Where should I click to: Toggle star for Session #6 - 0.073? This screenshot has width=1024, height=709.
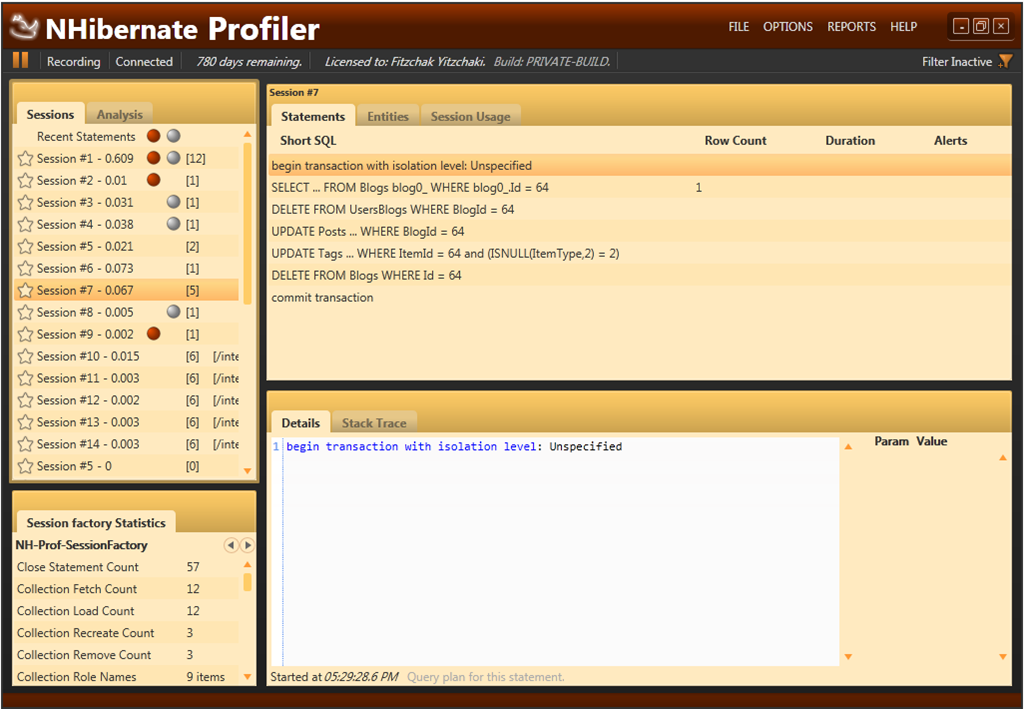pos(25,268)
